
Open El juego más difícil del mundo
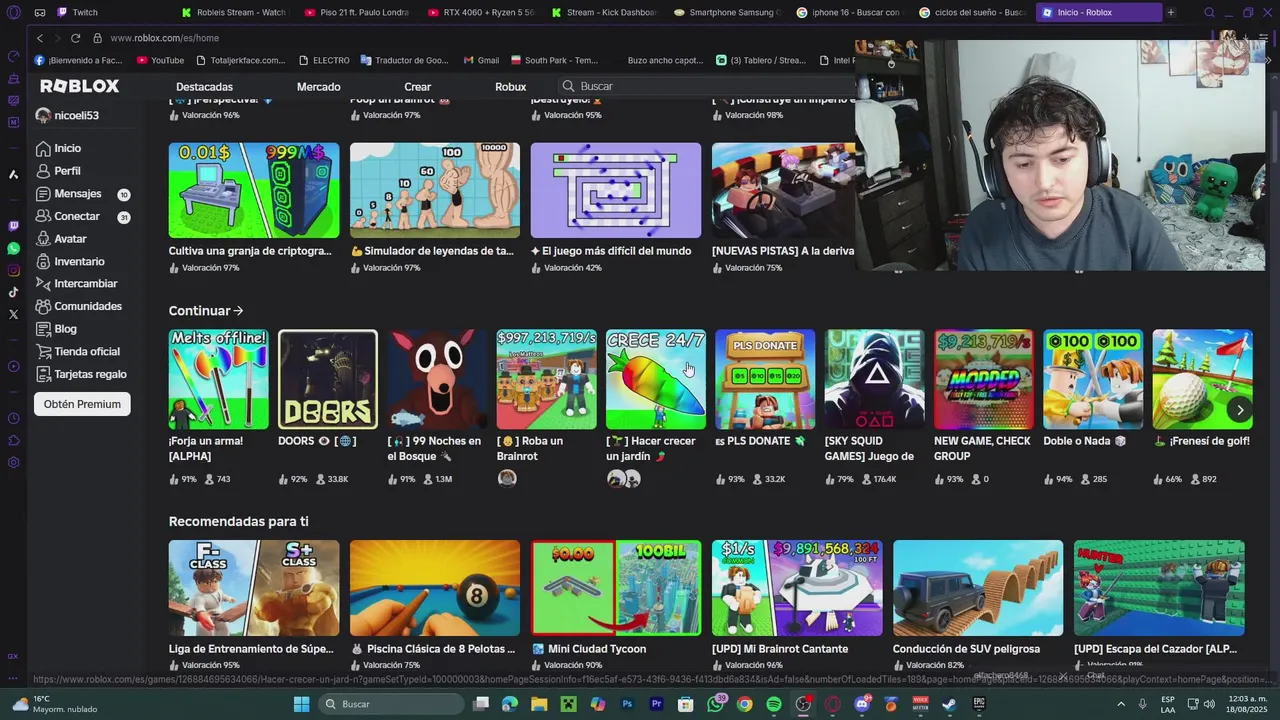point(616,190)
